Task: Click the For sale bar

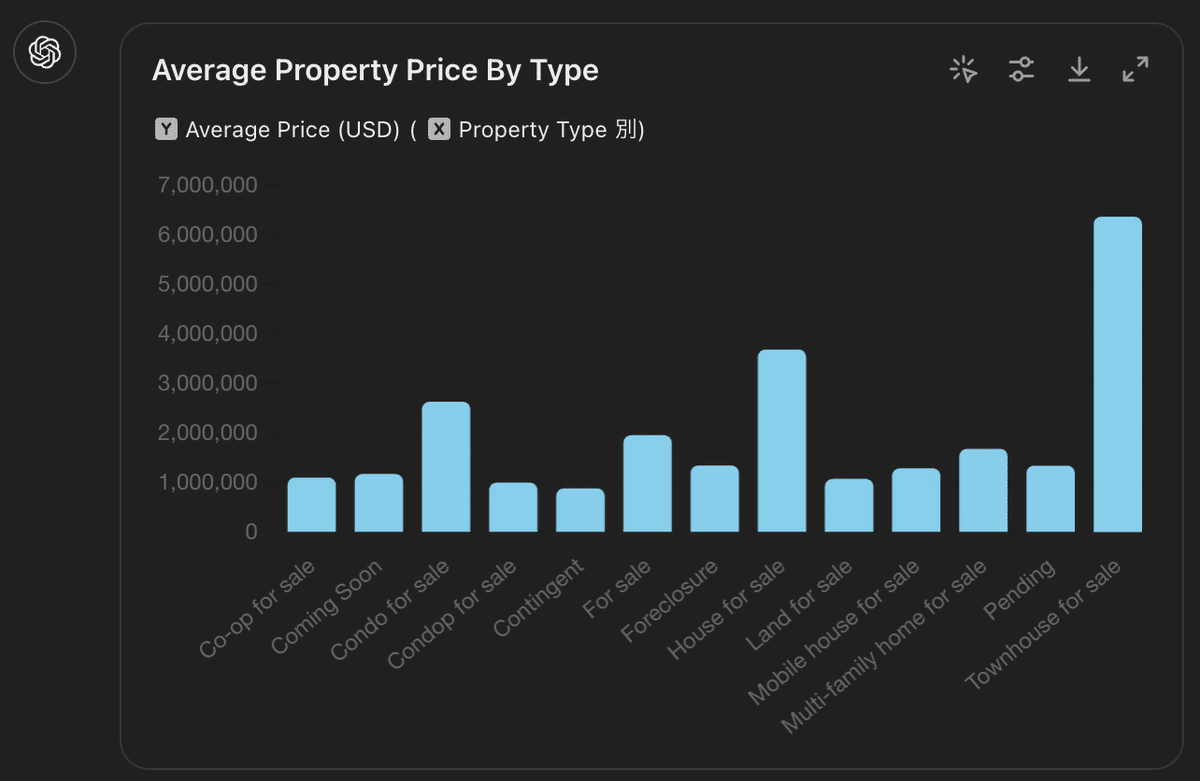Action: 647,484
